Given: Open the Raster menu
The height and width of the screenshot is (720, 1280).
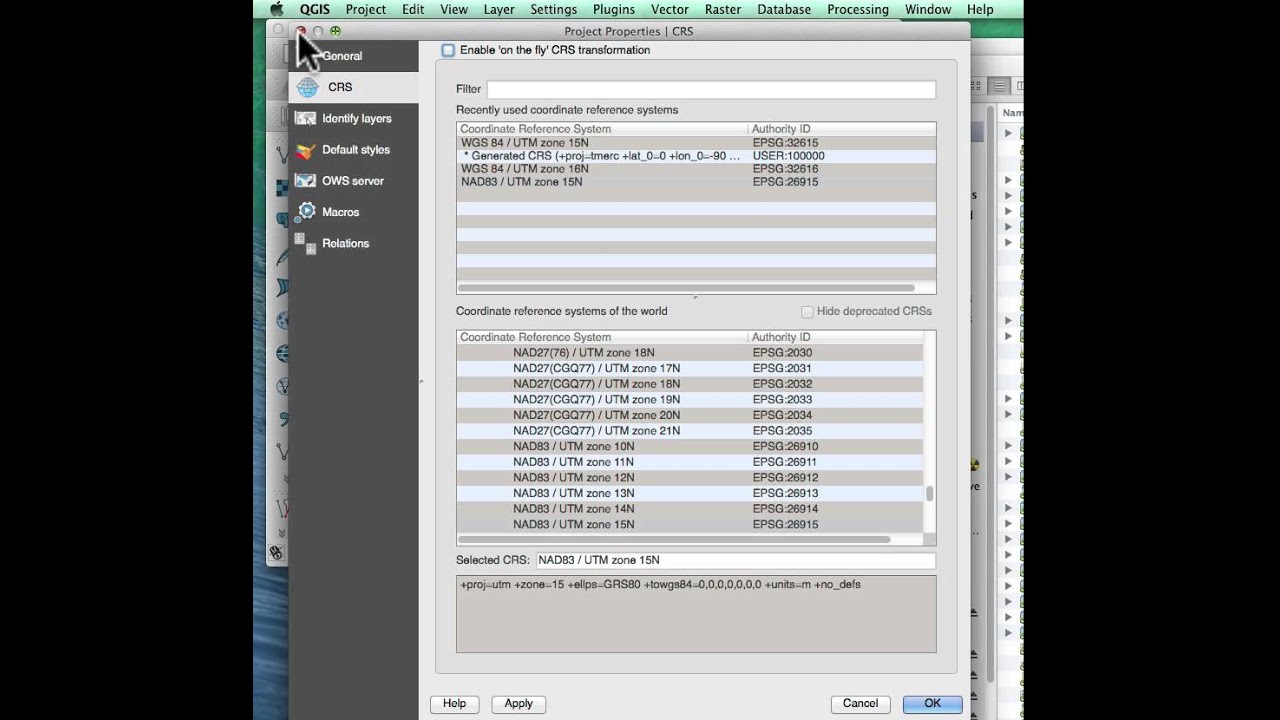Looking at the screenshot, I should click(723, 9).
